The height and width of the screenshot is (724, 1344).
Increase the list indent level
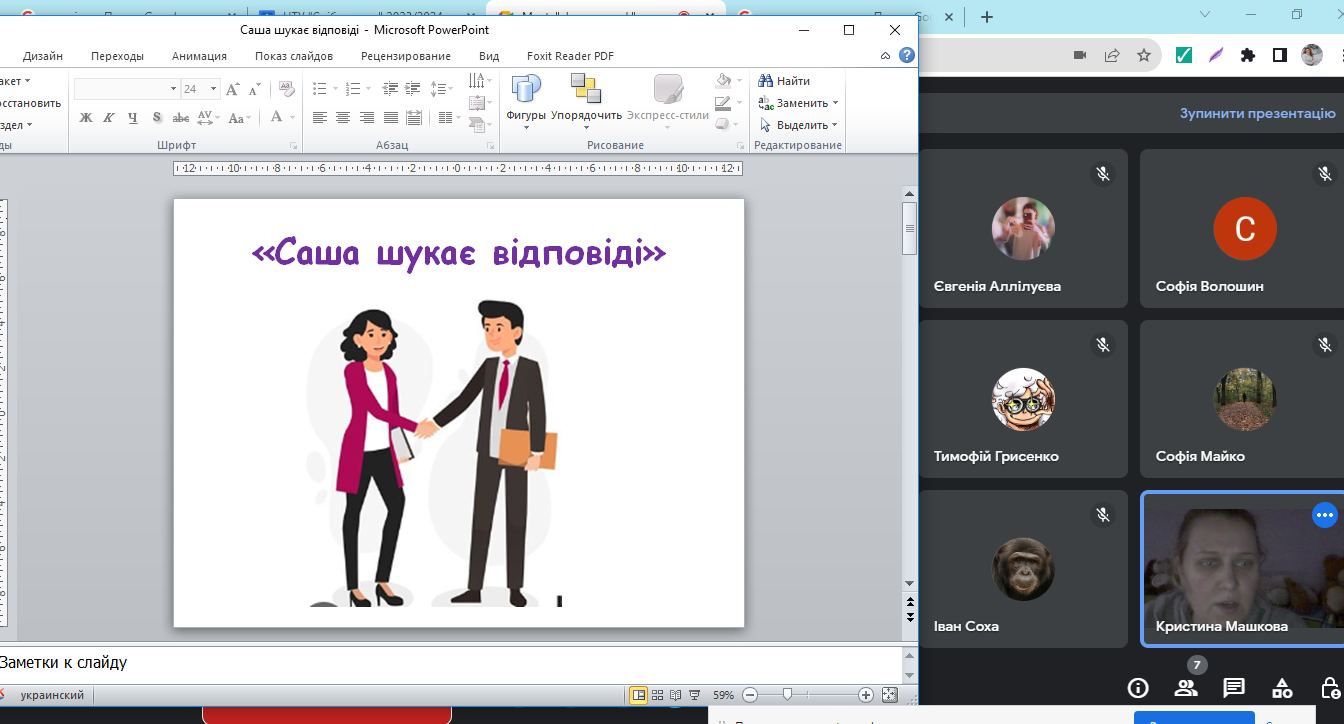pyautogui.click(x=414, y=89)
